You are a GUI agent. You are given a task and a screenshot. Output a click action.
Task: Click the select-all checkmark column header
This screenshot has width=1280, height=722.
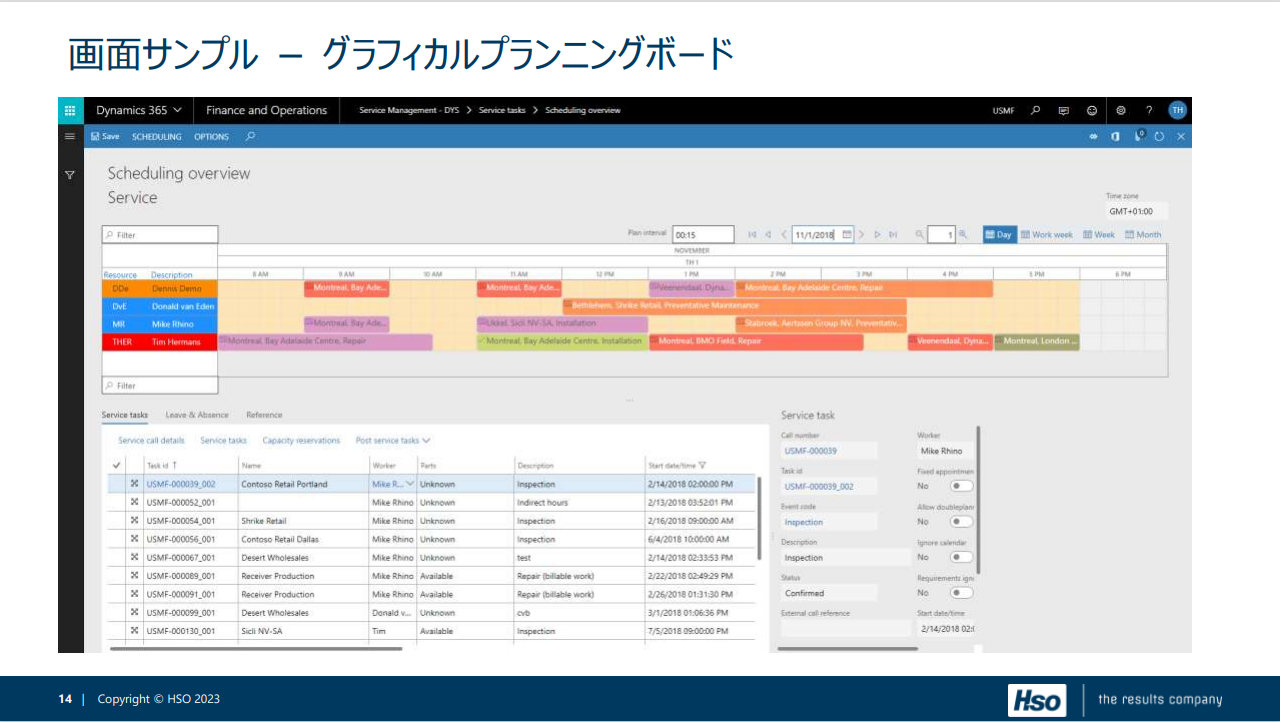click(117, 465)
